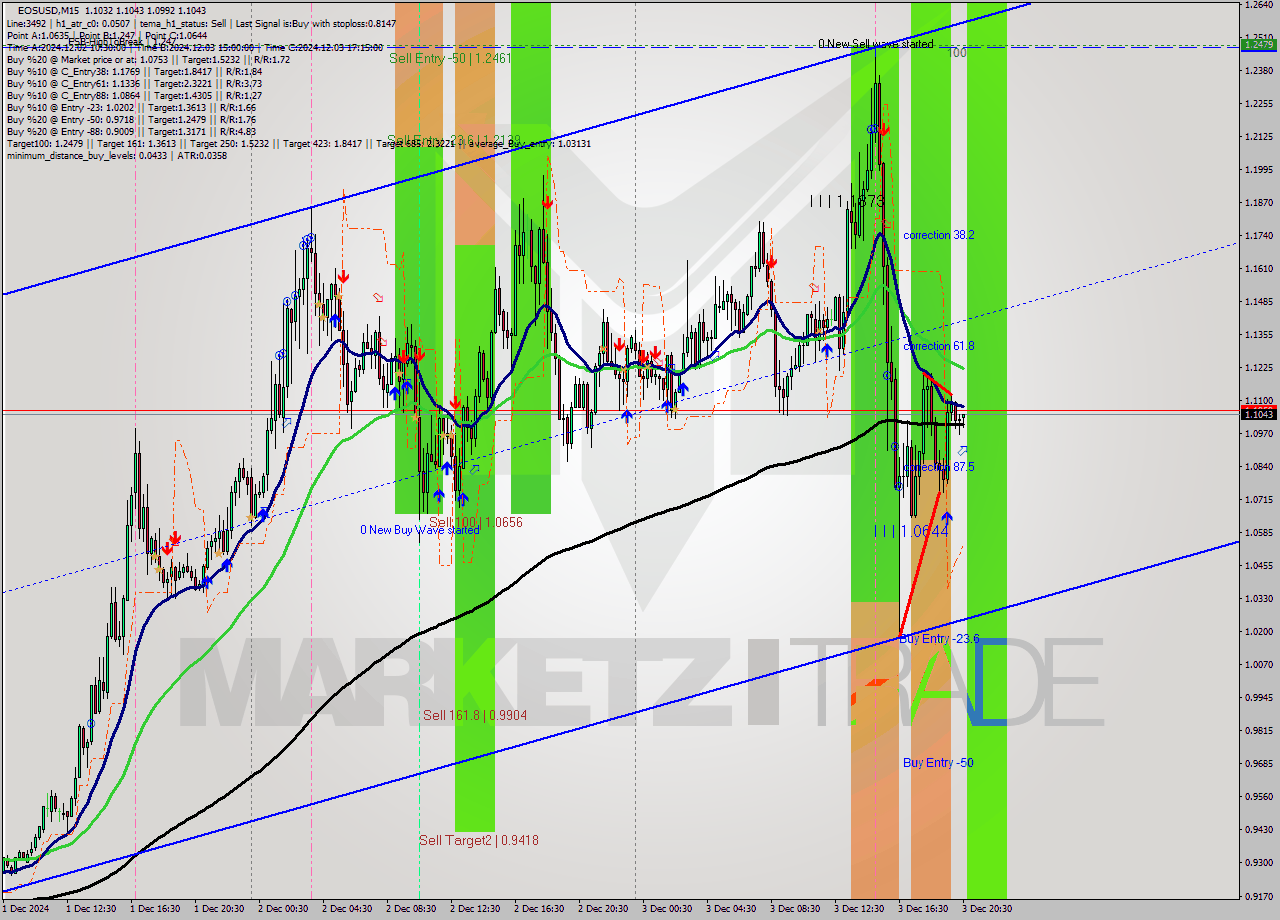Click the 'minimum_distance_buy_levels: 0.0433' line
1280x920 pixels.
click(x=116, y=155)
